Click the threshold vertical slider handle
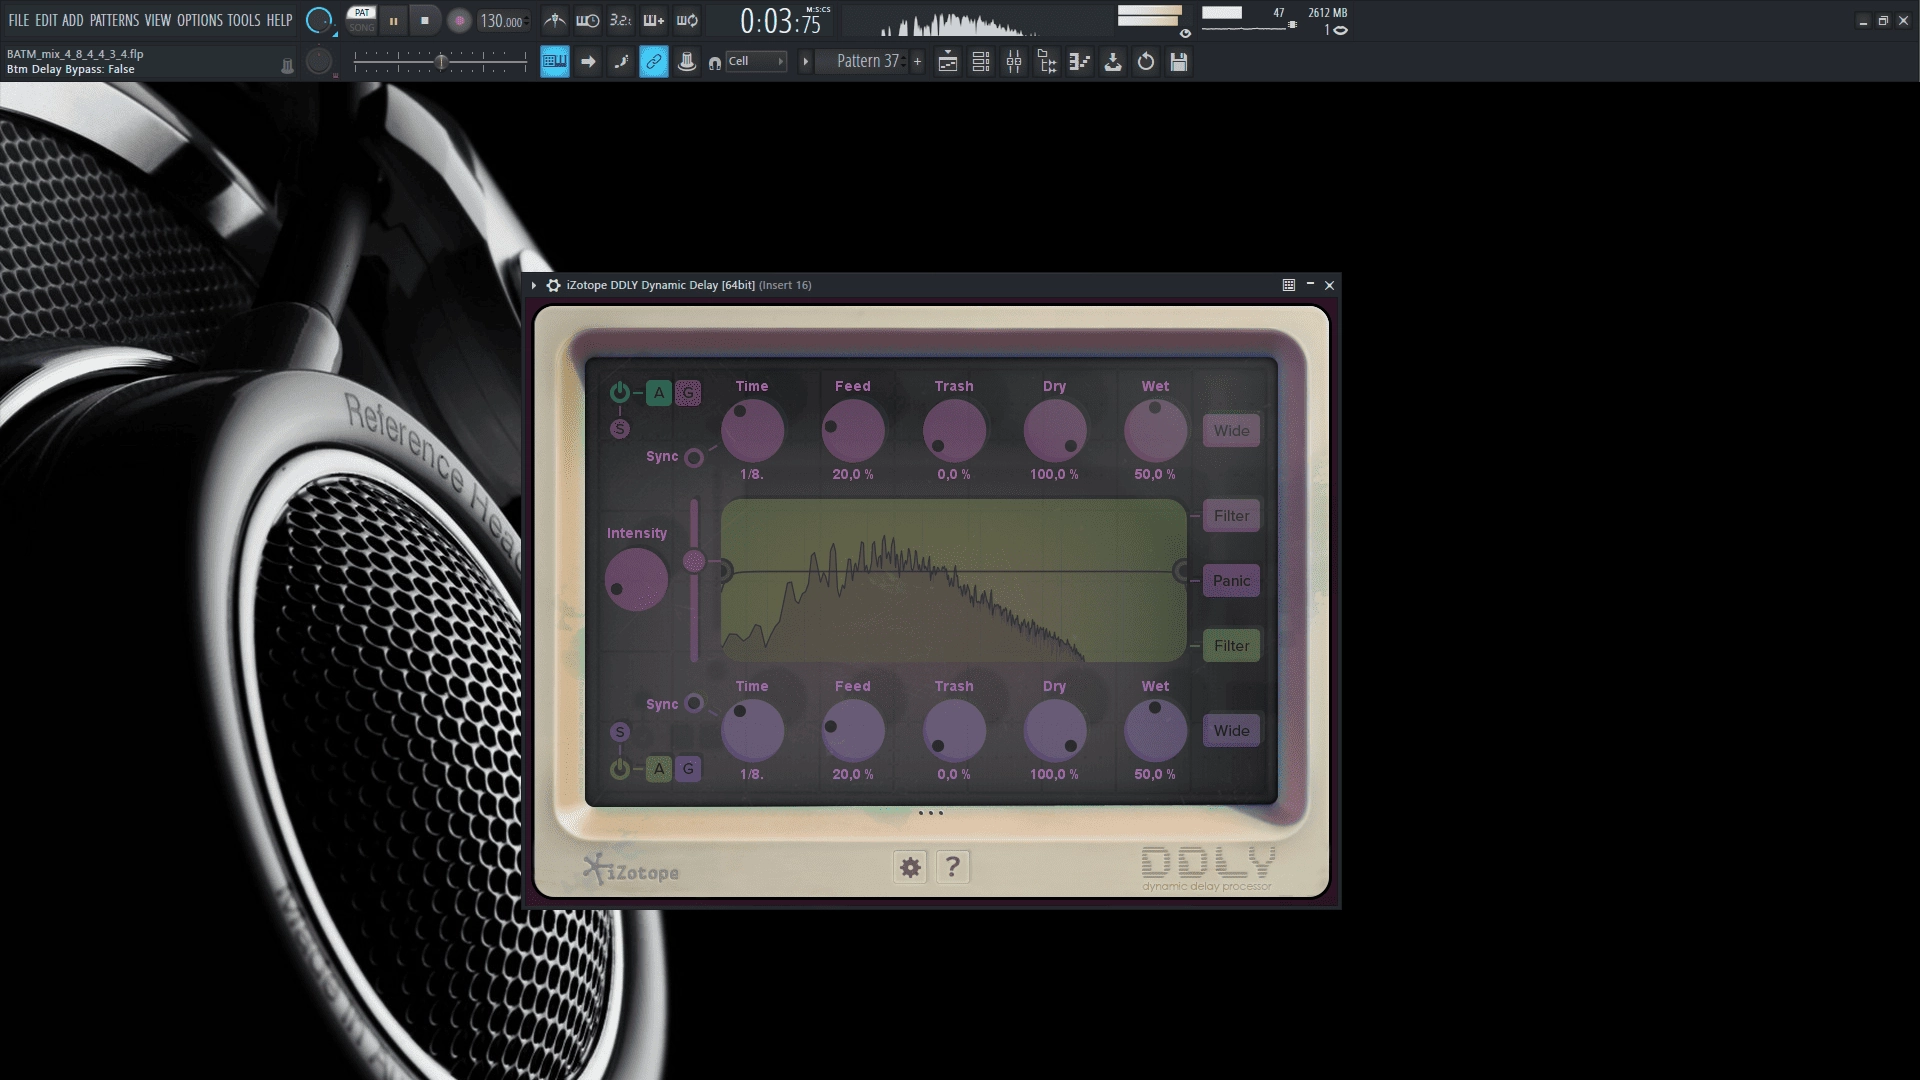Viewport: 1920px width, 1080px height. [694, 562]
